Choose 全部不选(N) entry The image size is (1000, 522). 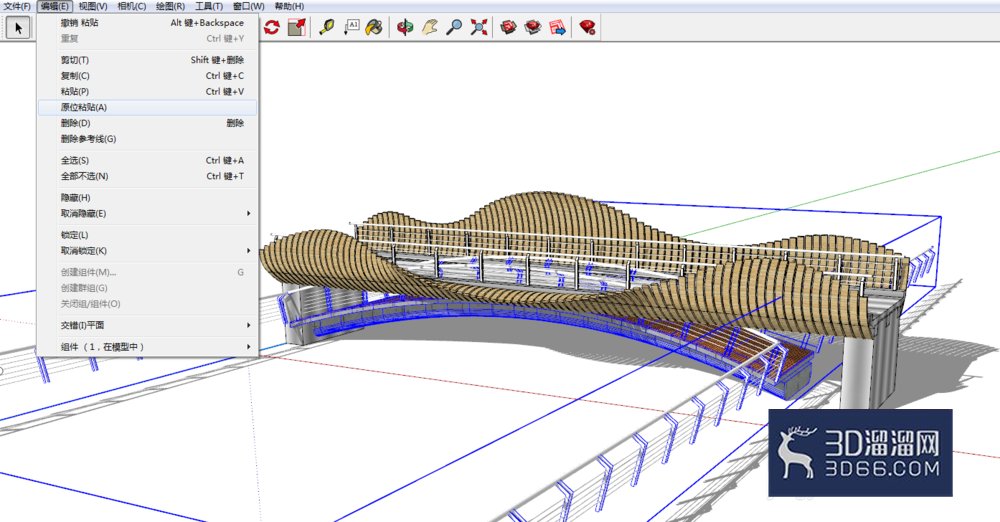point(147,176)
